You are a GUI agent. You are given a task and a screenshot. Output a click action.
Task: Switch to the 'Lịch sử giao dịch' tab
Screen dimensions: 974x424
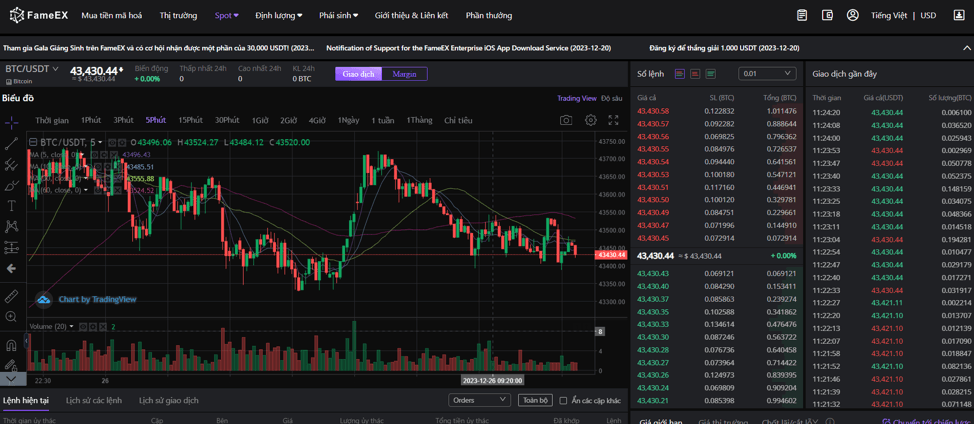pyautogui.click(x=168, y=400)
